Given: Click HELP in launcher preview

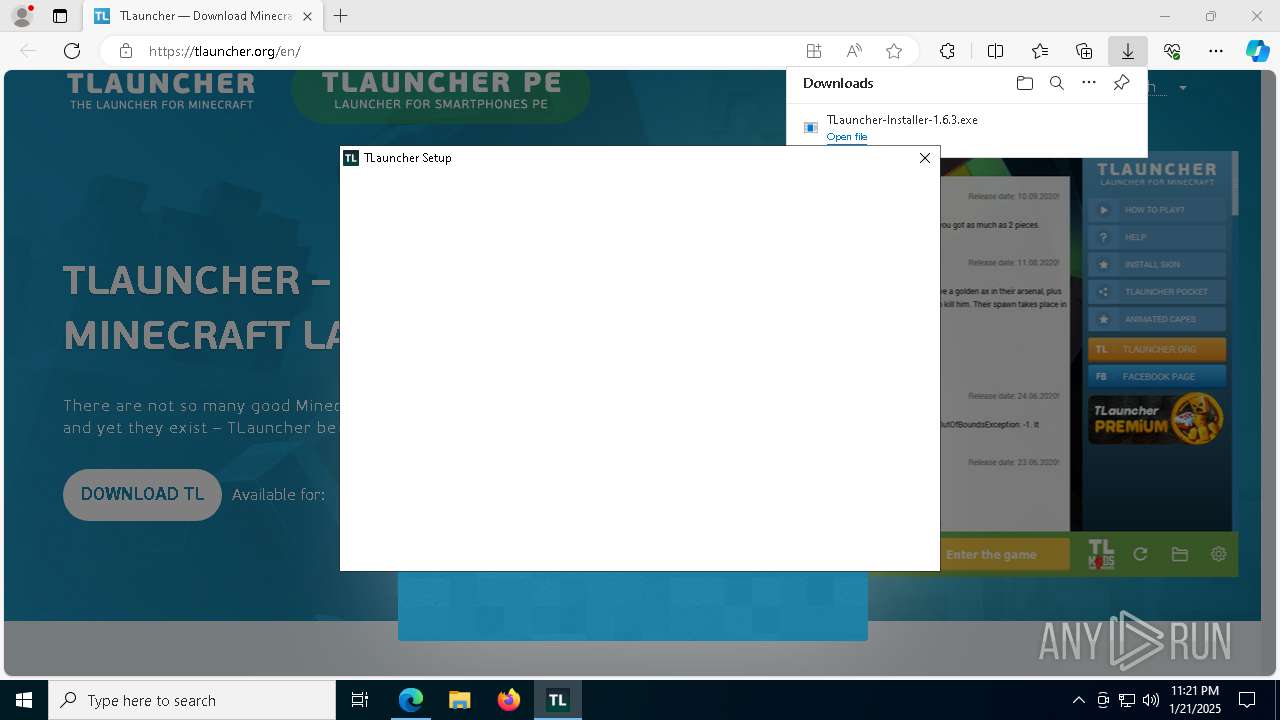Looking at the screenshot, I should click(x=1157, y=237).
